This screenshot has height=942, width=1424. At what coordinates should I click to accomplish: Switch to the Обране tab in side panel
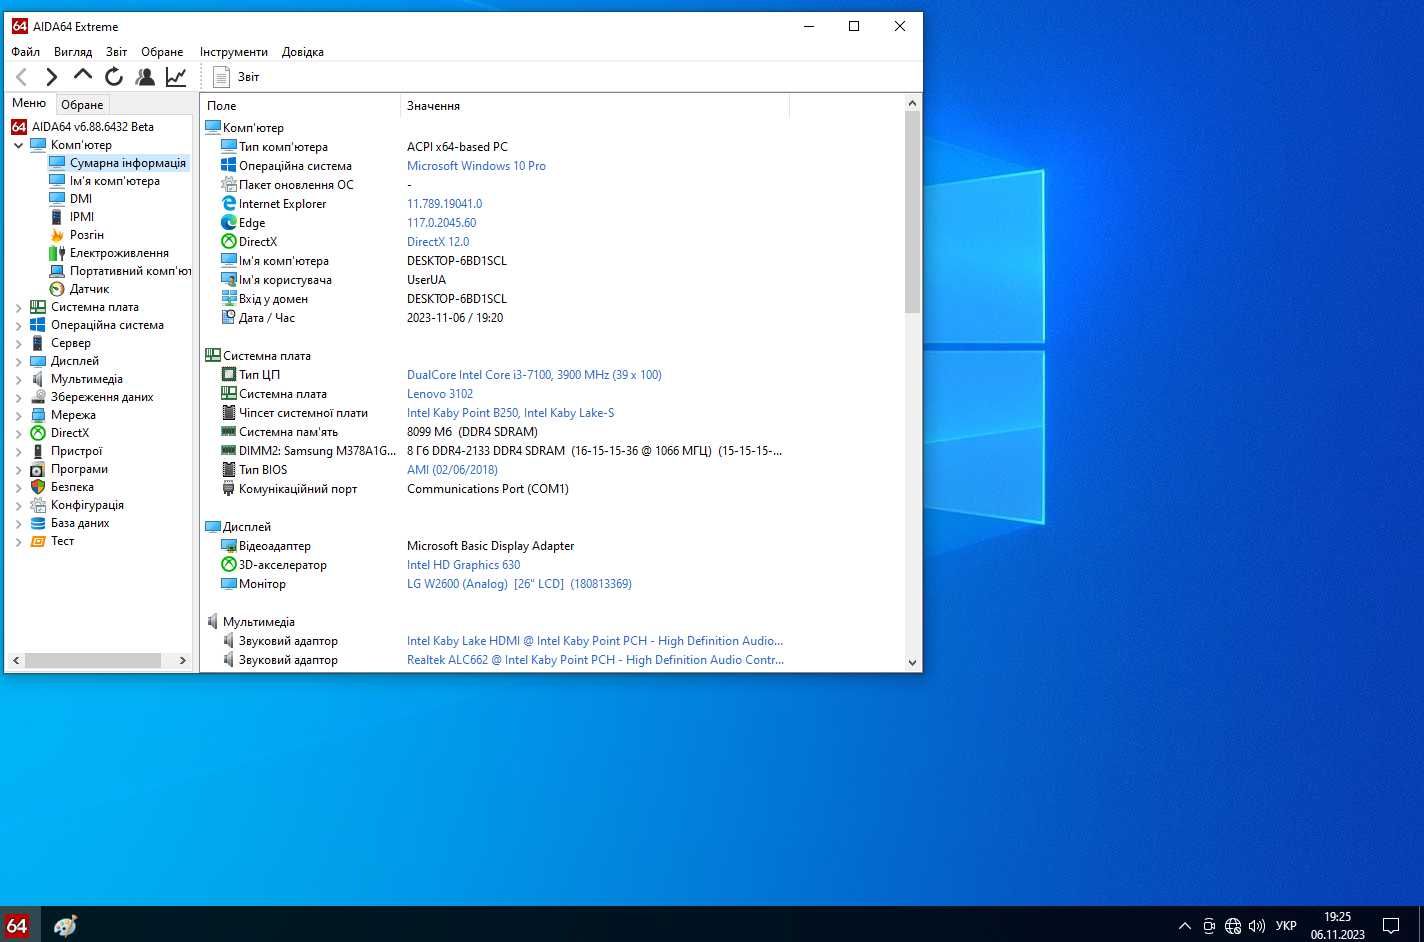click(82, 104)
